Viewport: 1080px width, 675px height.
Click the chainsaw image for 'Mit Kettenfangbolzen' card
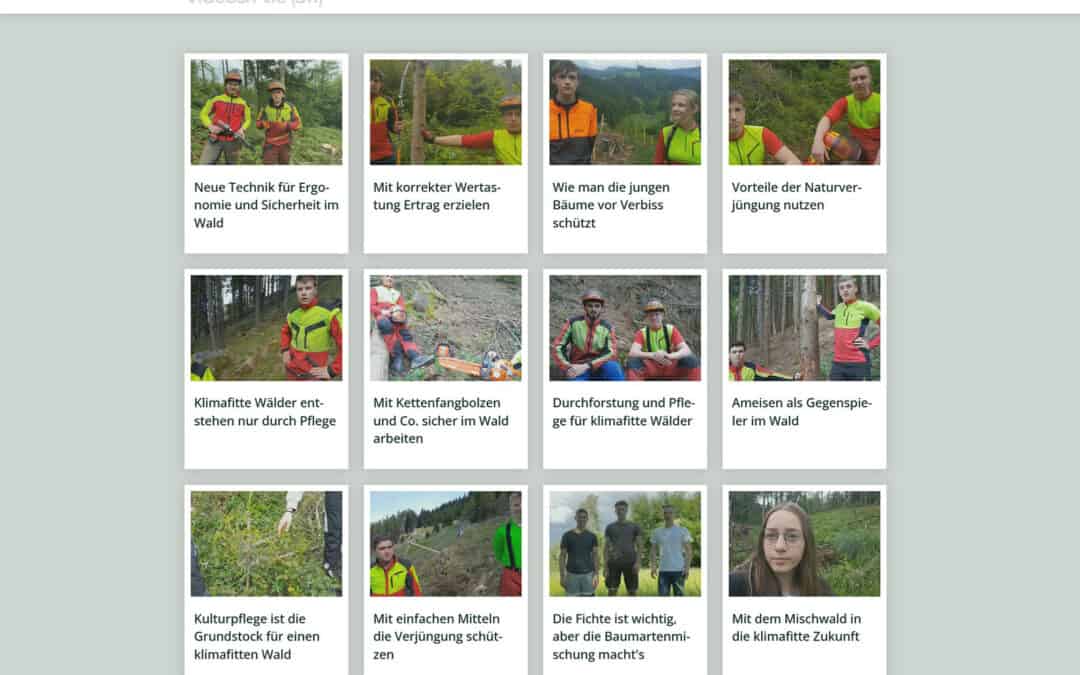pyautogui.click(x=446, y=328)
